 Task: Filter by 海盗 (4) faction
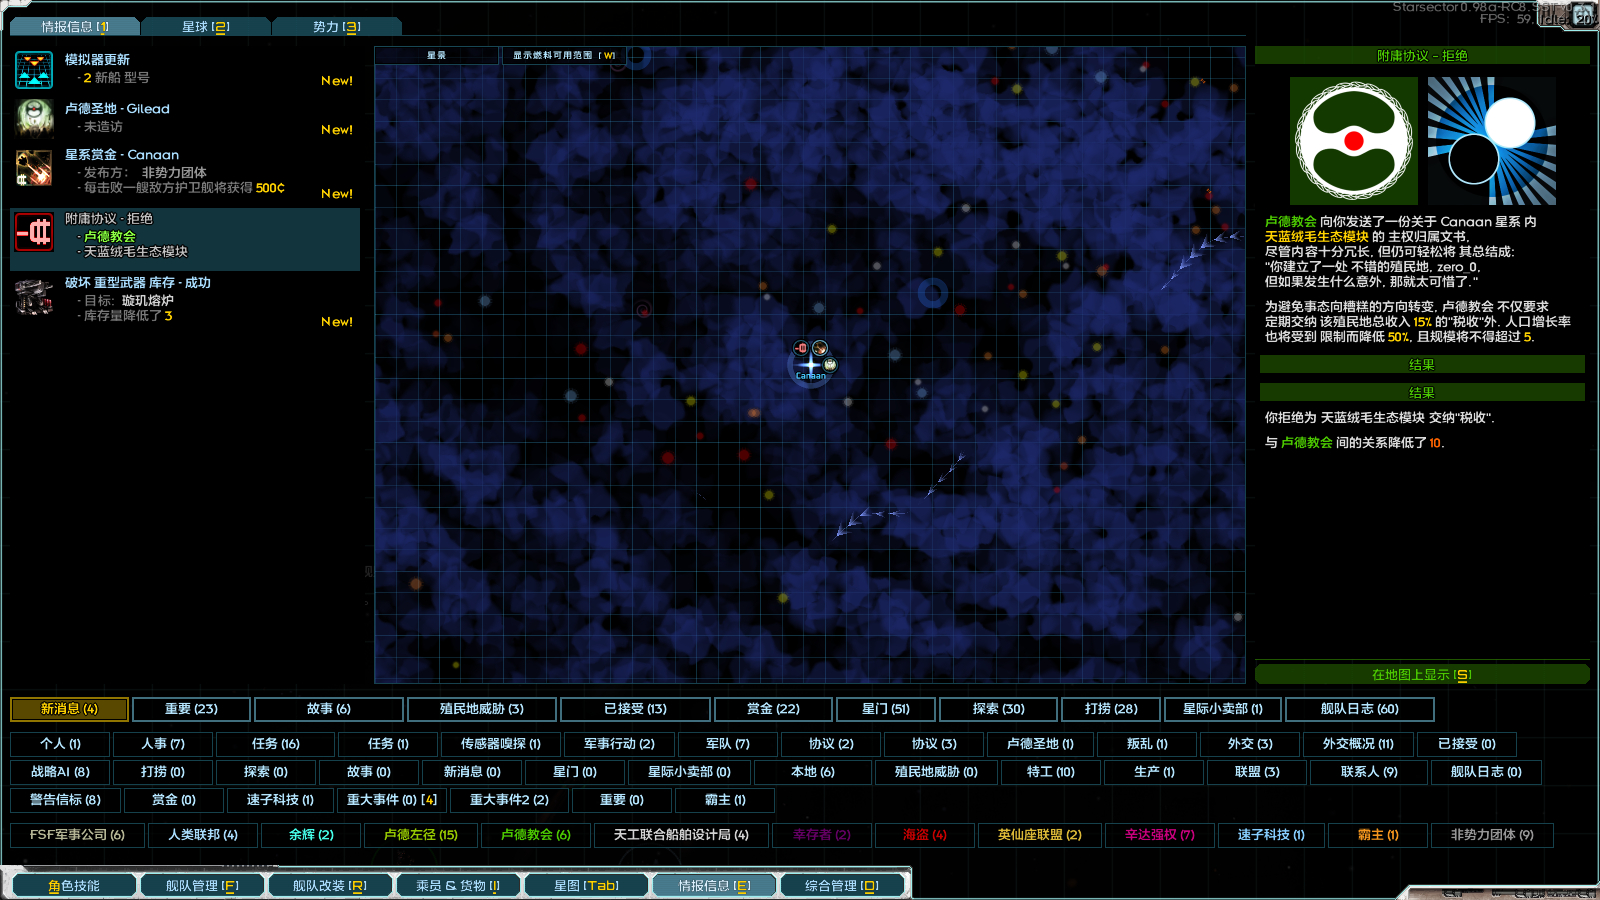(925, 835)
